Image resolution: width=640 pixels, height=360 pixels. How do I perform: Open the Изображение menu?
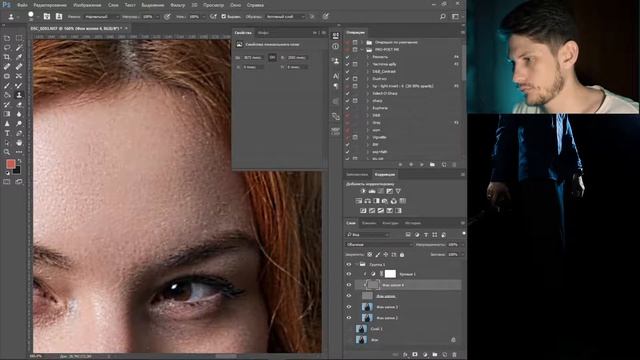tap(87, 5)
